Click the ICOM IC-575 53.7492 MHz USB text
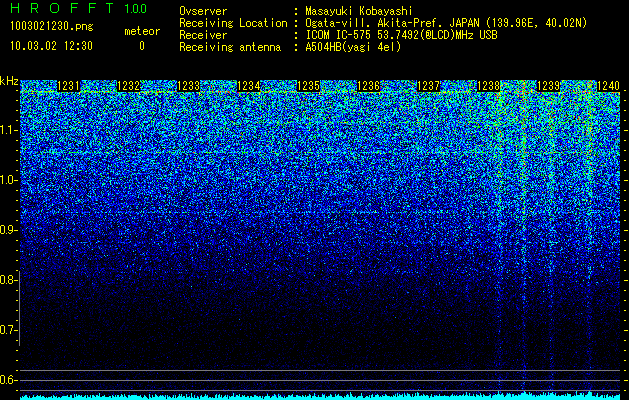 401,35
